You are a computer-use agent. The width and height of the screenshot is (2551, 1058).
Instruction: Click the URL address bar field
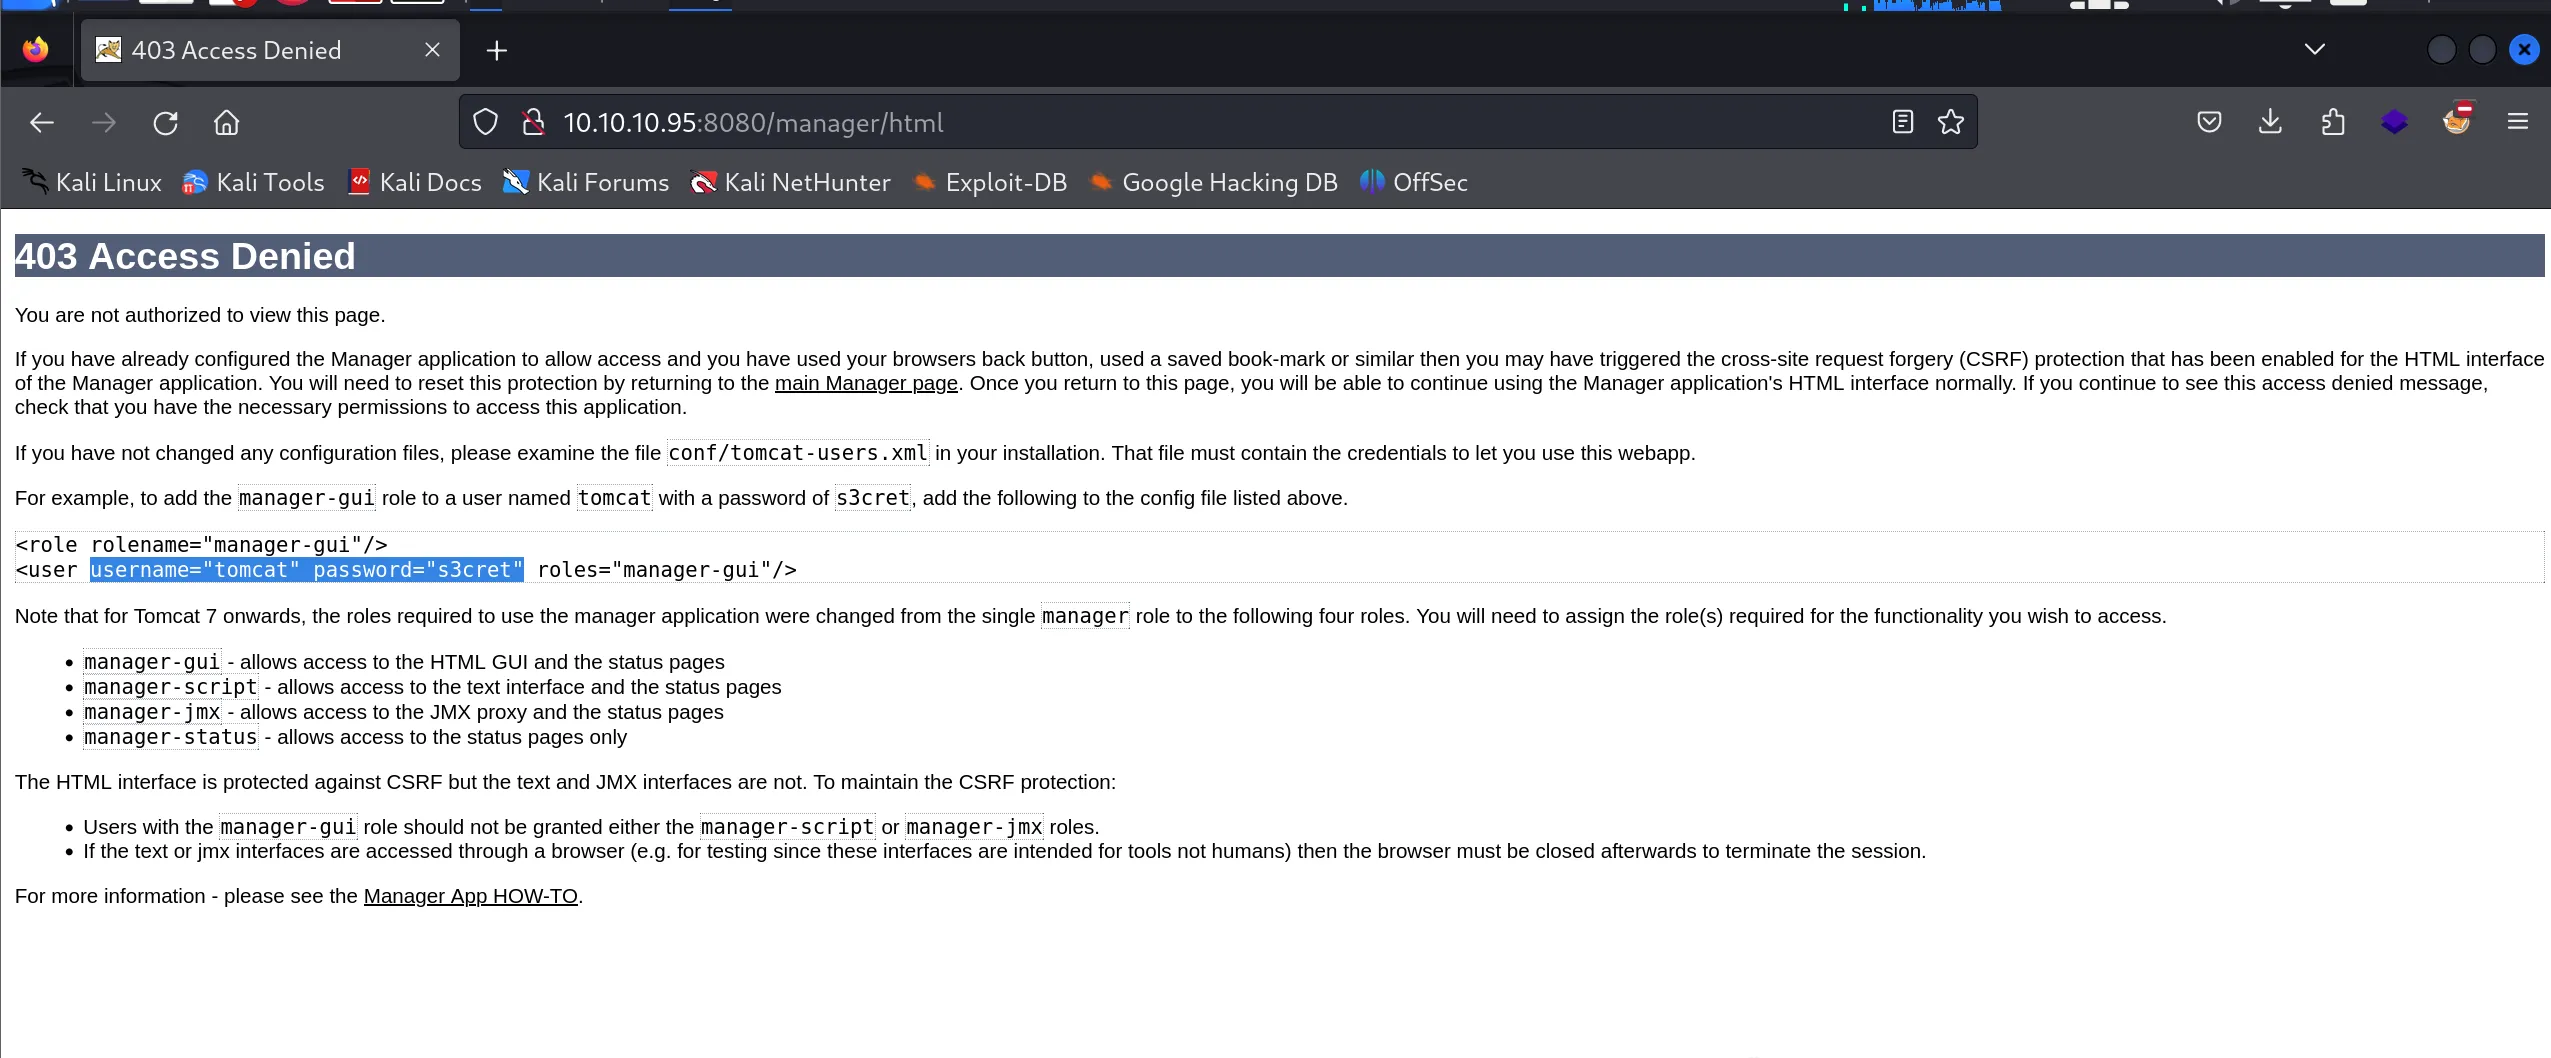(x=1200, y=122)
